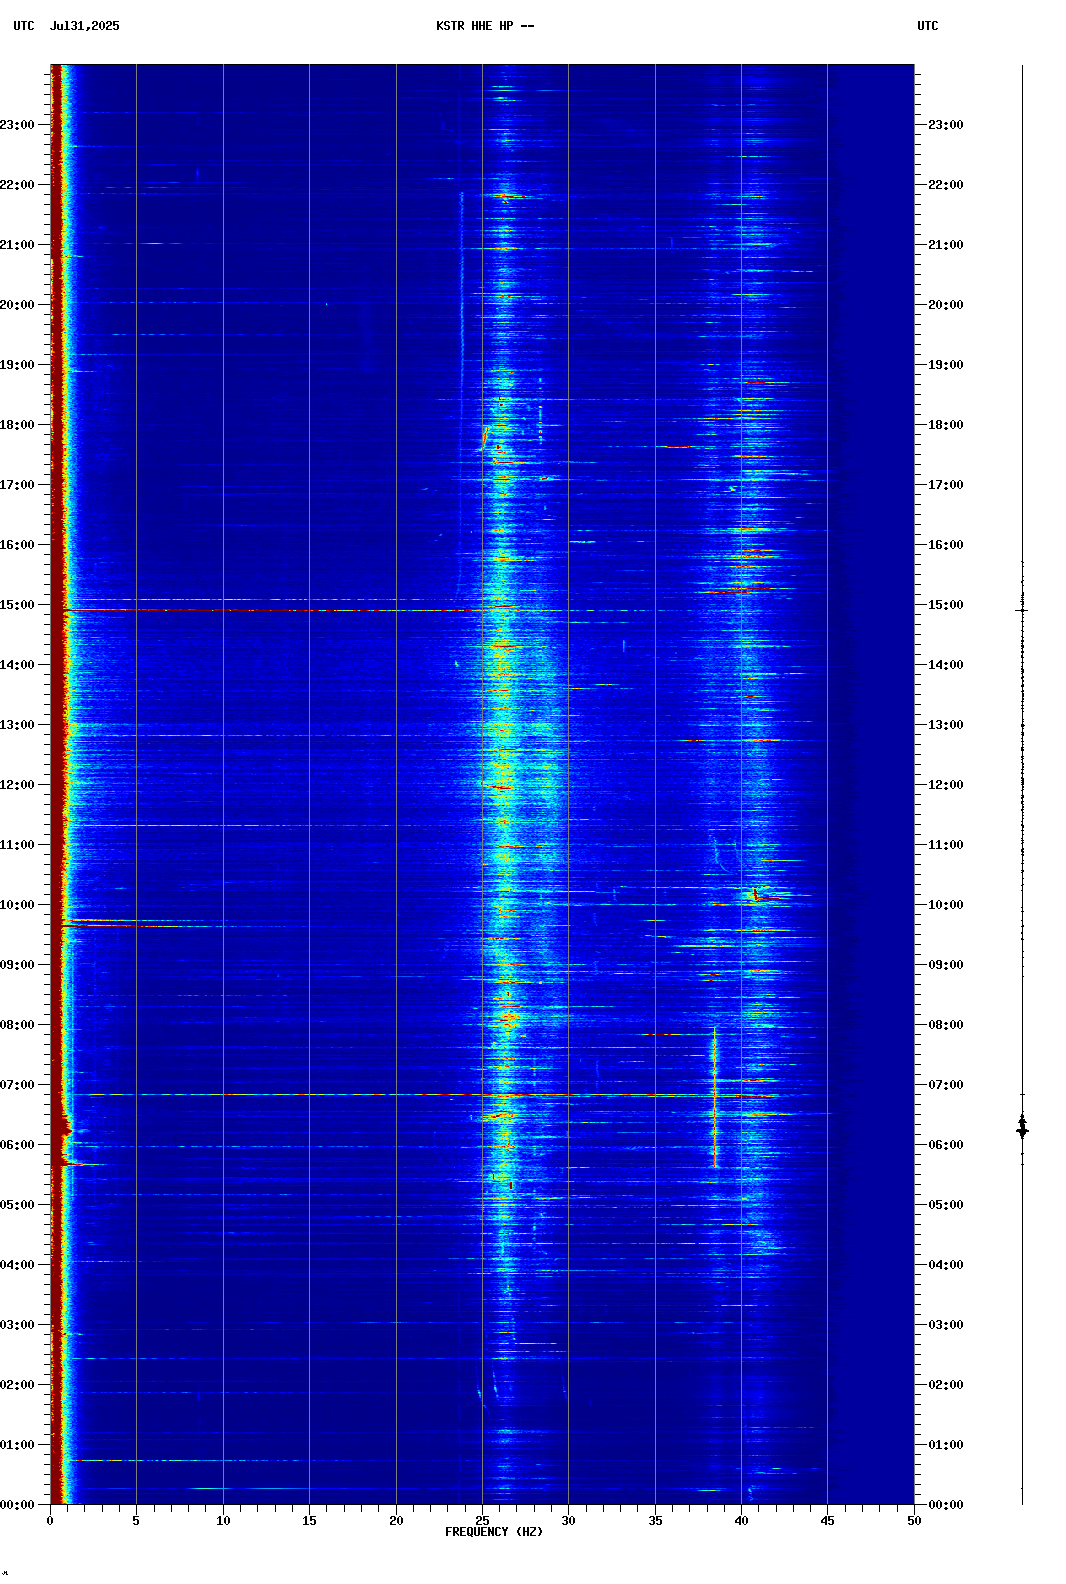Click the 09:00 label on the left time axis
1066x1584 pixels.
pos(17,965)
